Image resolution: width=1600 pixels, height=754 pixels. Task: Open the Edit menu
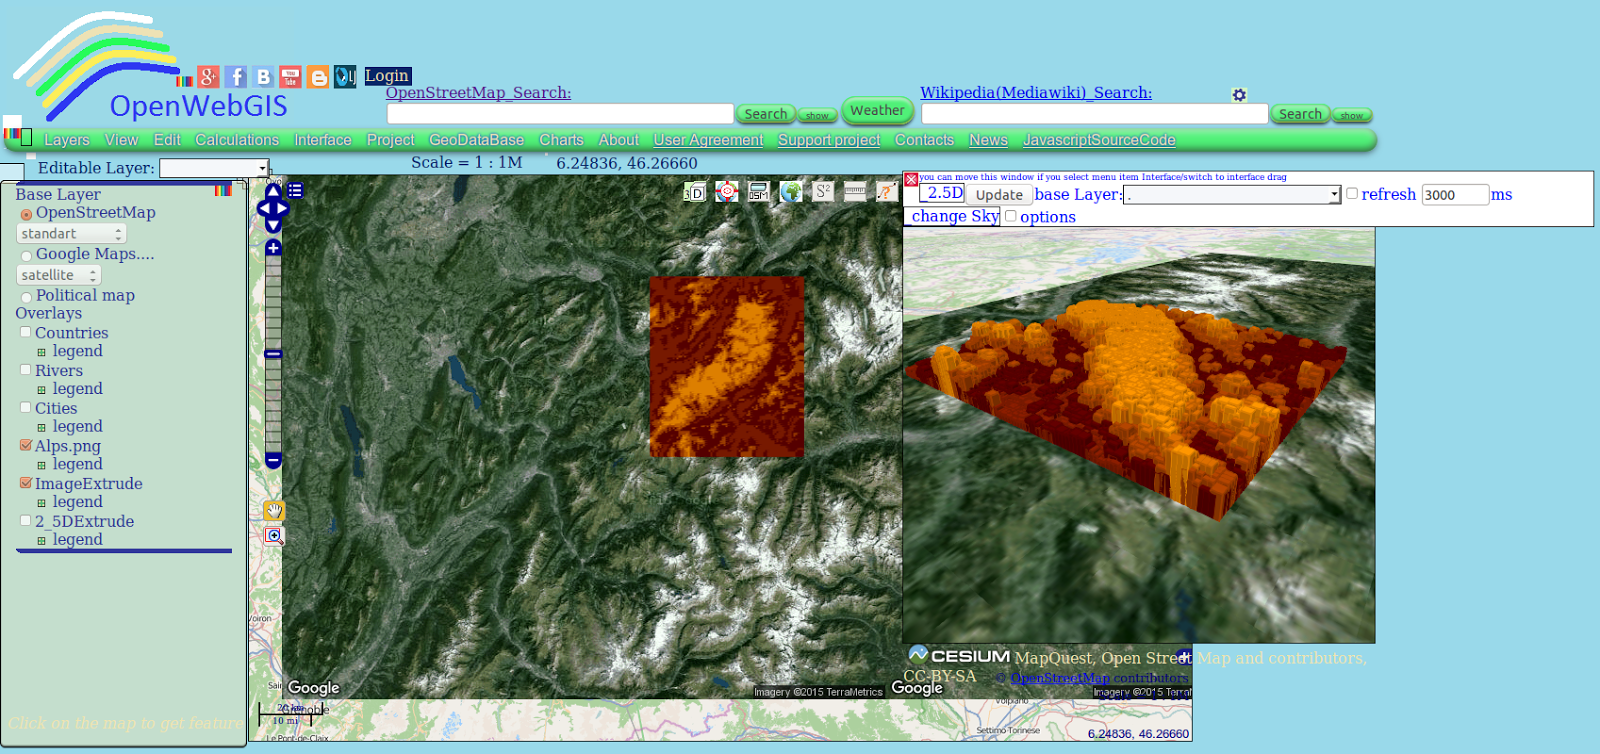[x=167, y=140]
